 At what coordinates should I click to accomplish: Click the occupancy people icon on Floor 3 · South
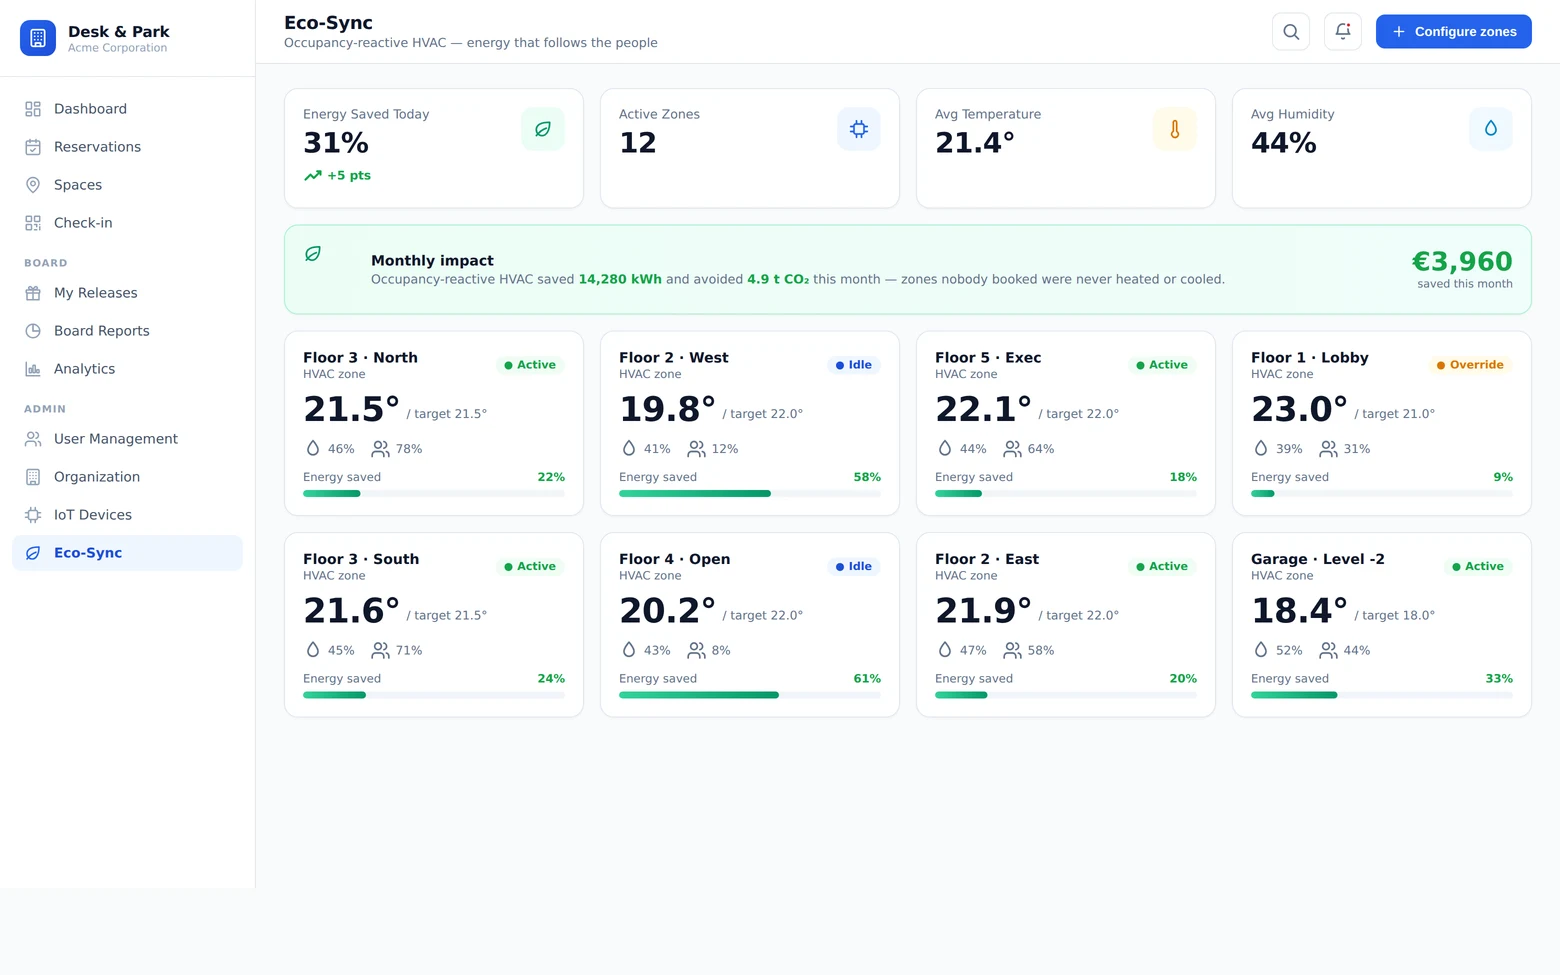(381, 650)
